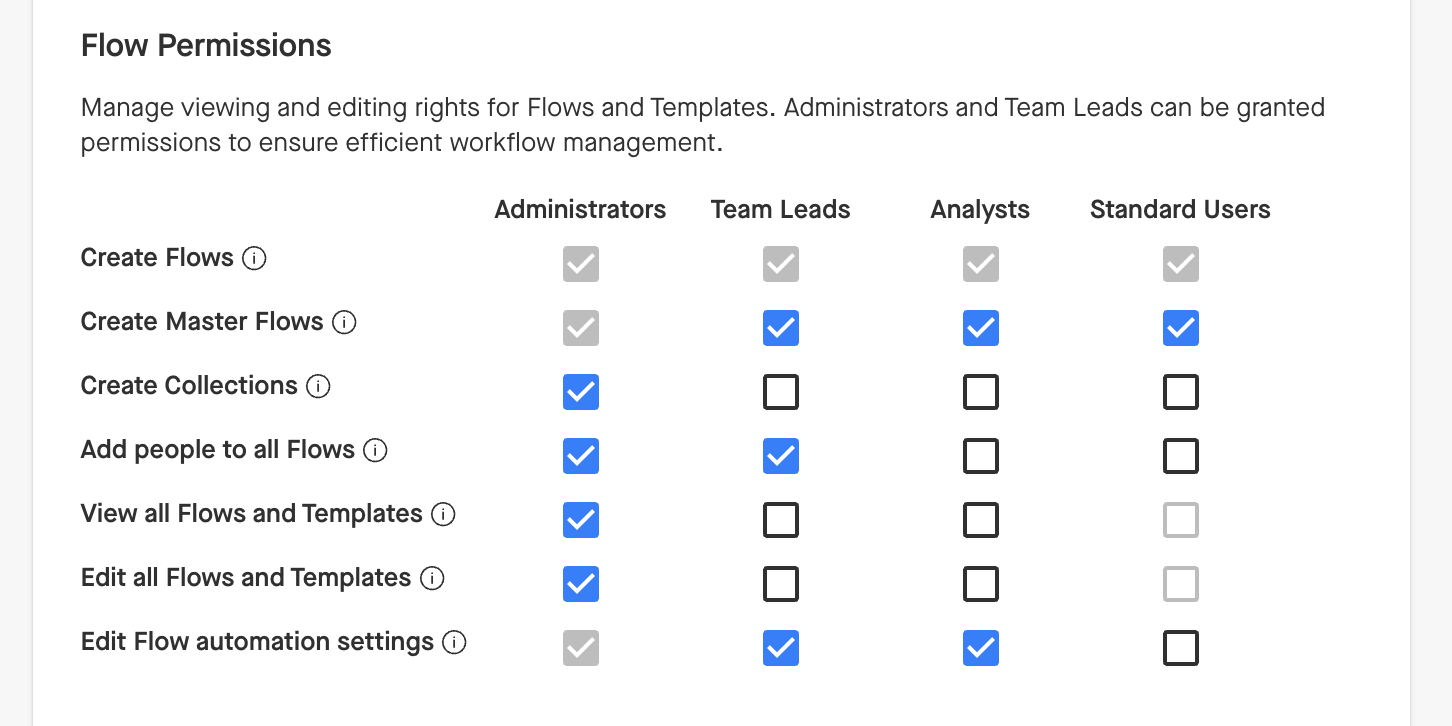Uncheck Create Collections for Administrators
Viewport: 1452px width, 726px height.
point(581,392)
